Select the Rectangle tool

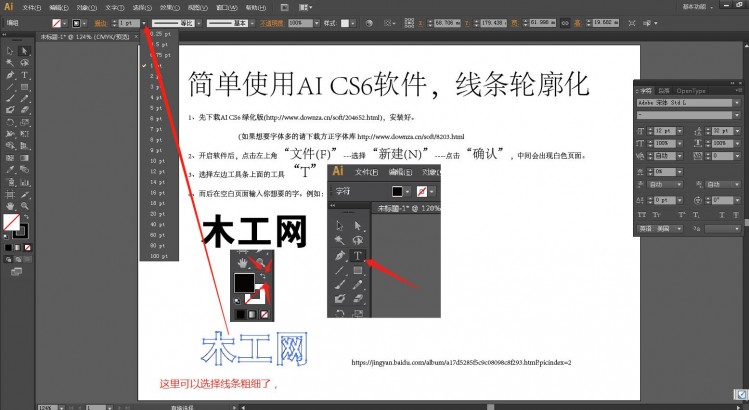point(24,87)
